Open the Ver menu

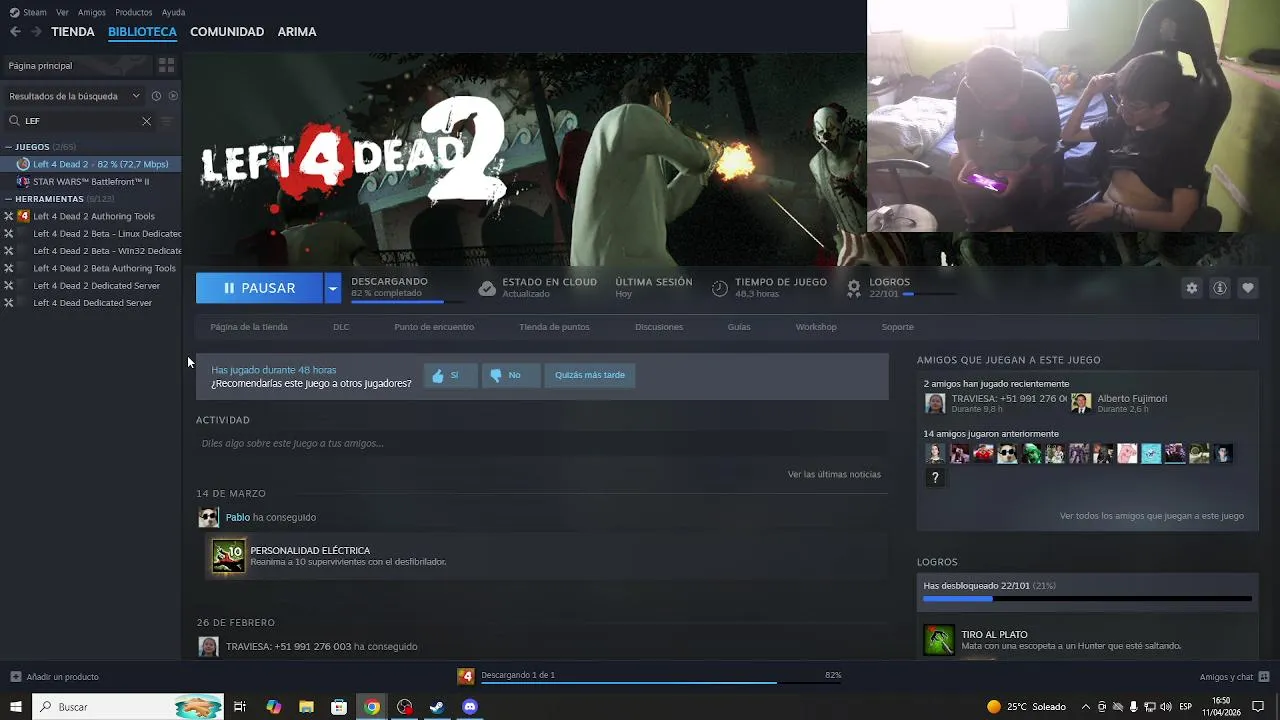[x=63, y=12]
